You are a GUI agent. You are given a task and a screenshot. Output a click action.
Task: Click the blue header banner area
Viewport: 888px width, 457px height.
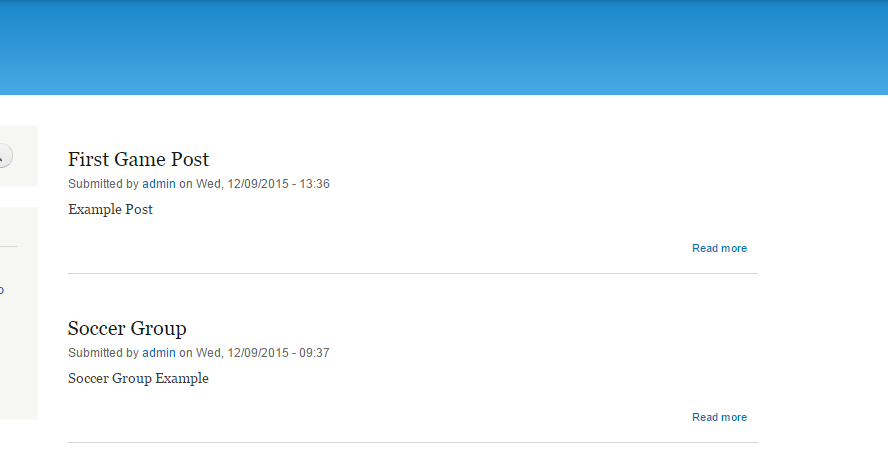tap(444, 47)
